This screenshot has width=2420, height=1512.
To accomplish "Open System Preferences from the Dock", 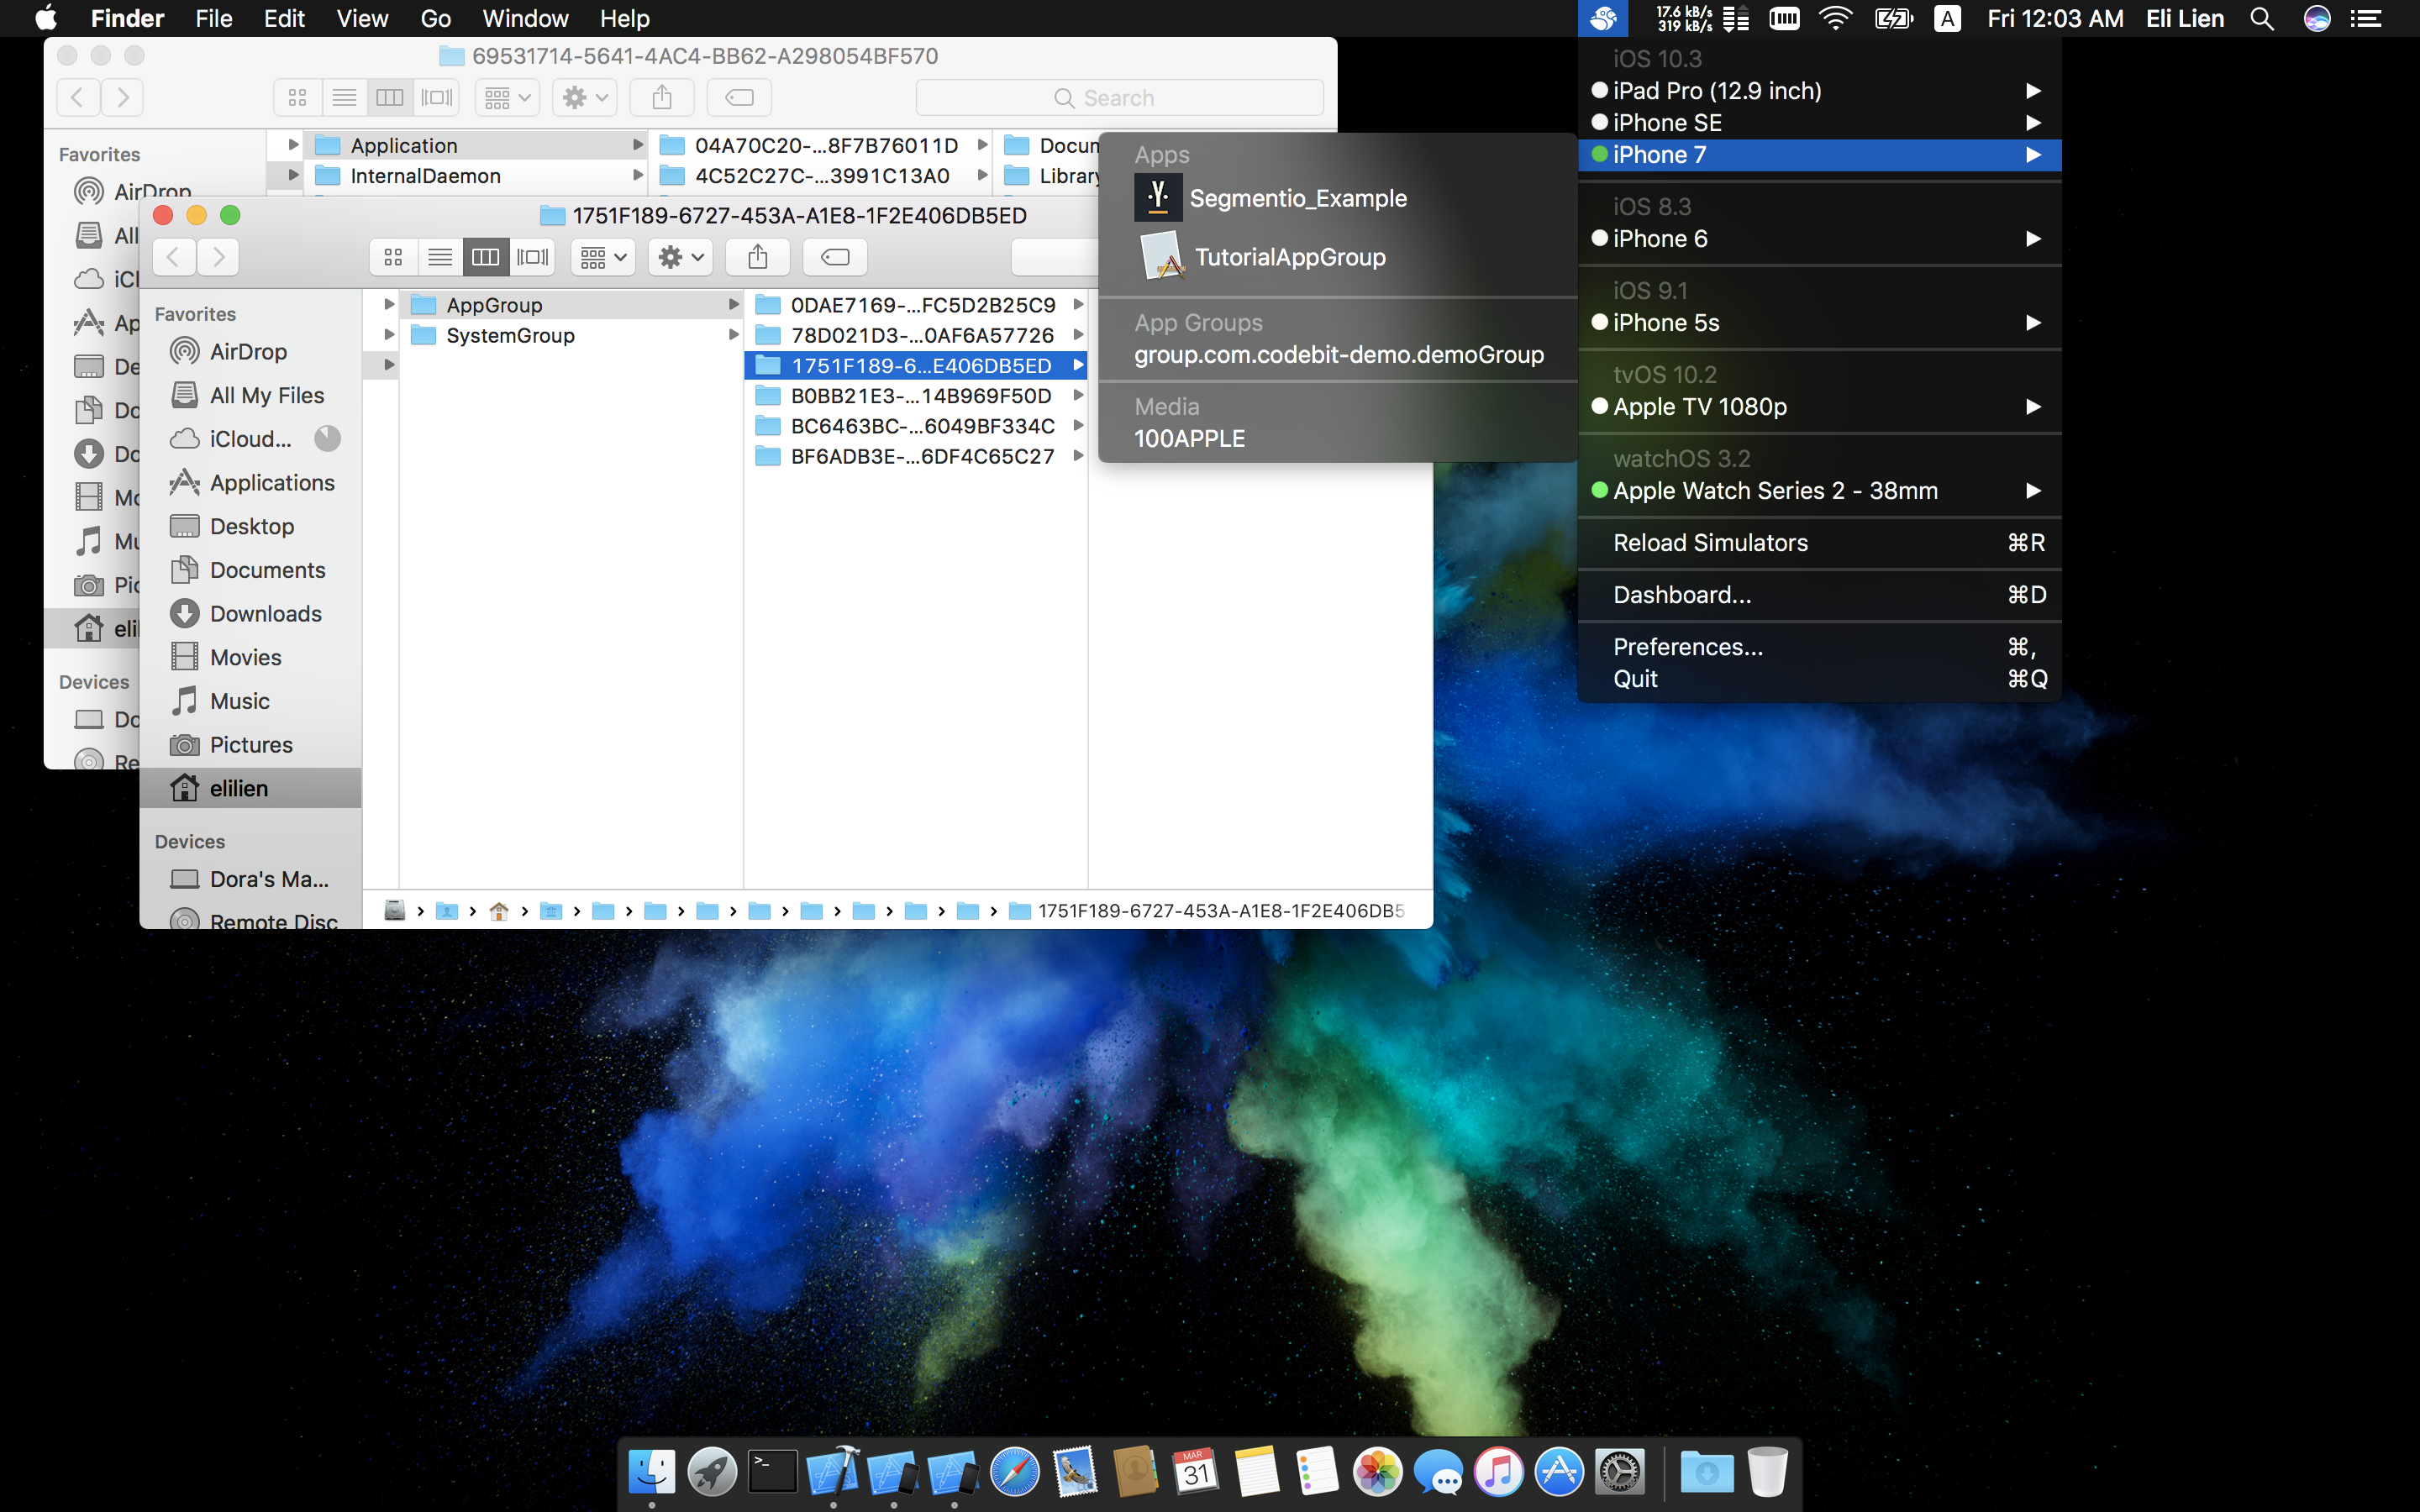I will [1619, 1471].
